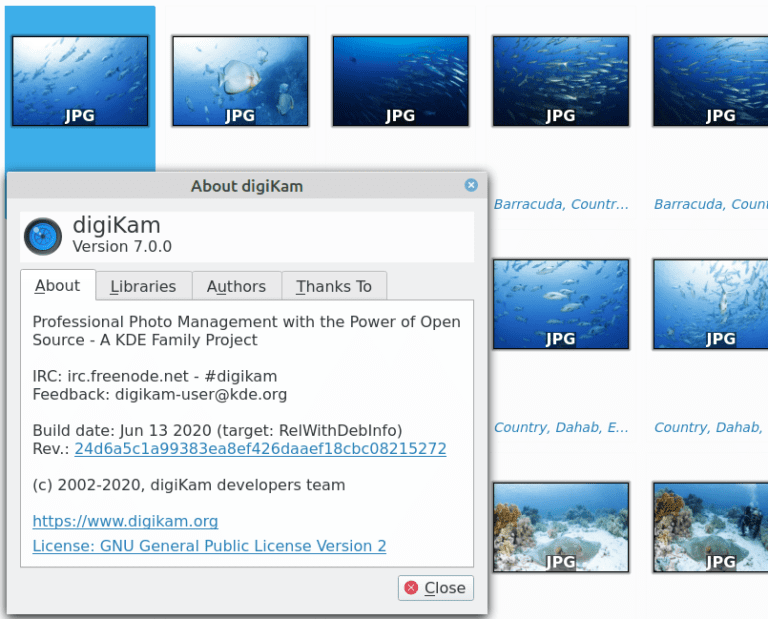The height and width of the screenshot is (619, 768).
Task: Click the 'Country, Dahab, E...' tag caption
Action: tap(561, 427)
